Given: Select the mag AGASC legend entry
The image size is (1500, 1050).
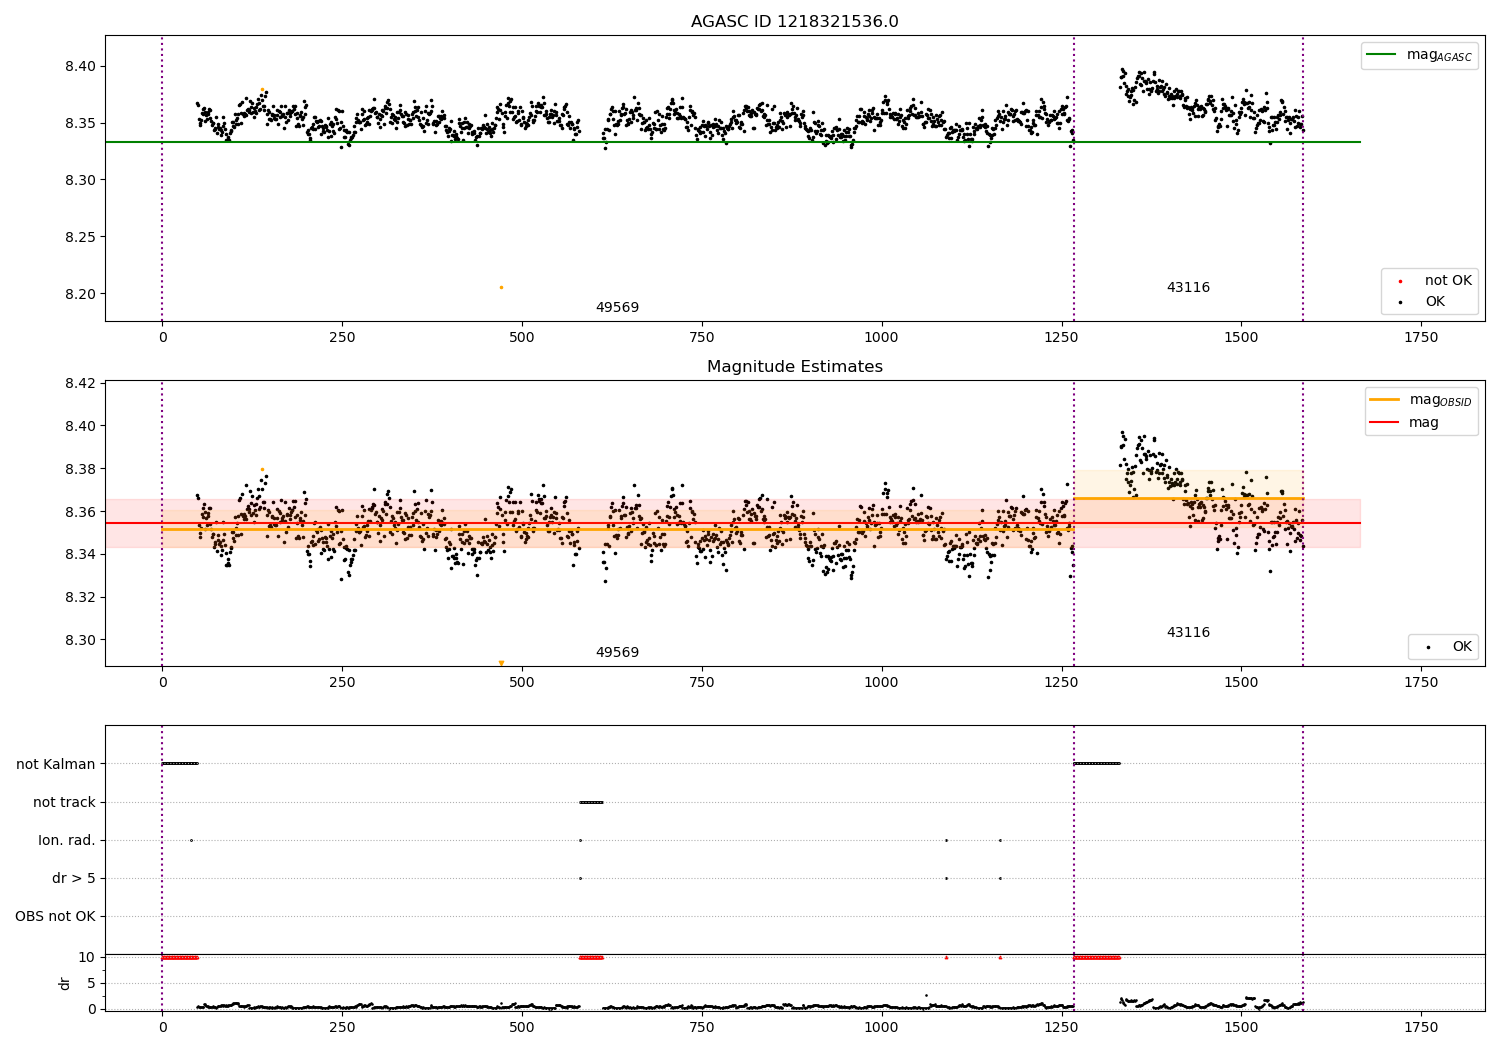Looking at the screenshot, I should tap(1419, 56).
